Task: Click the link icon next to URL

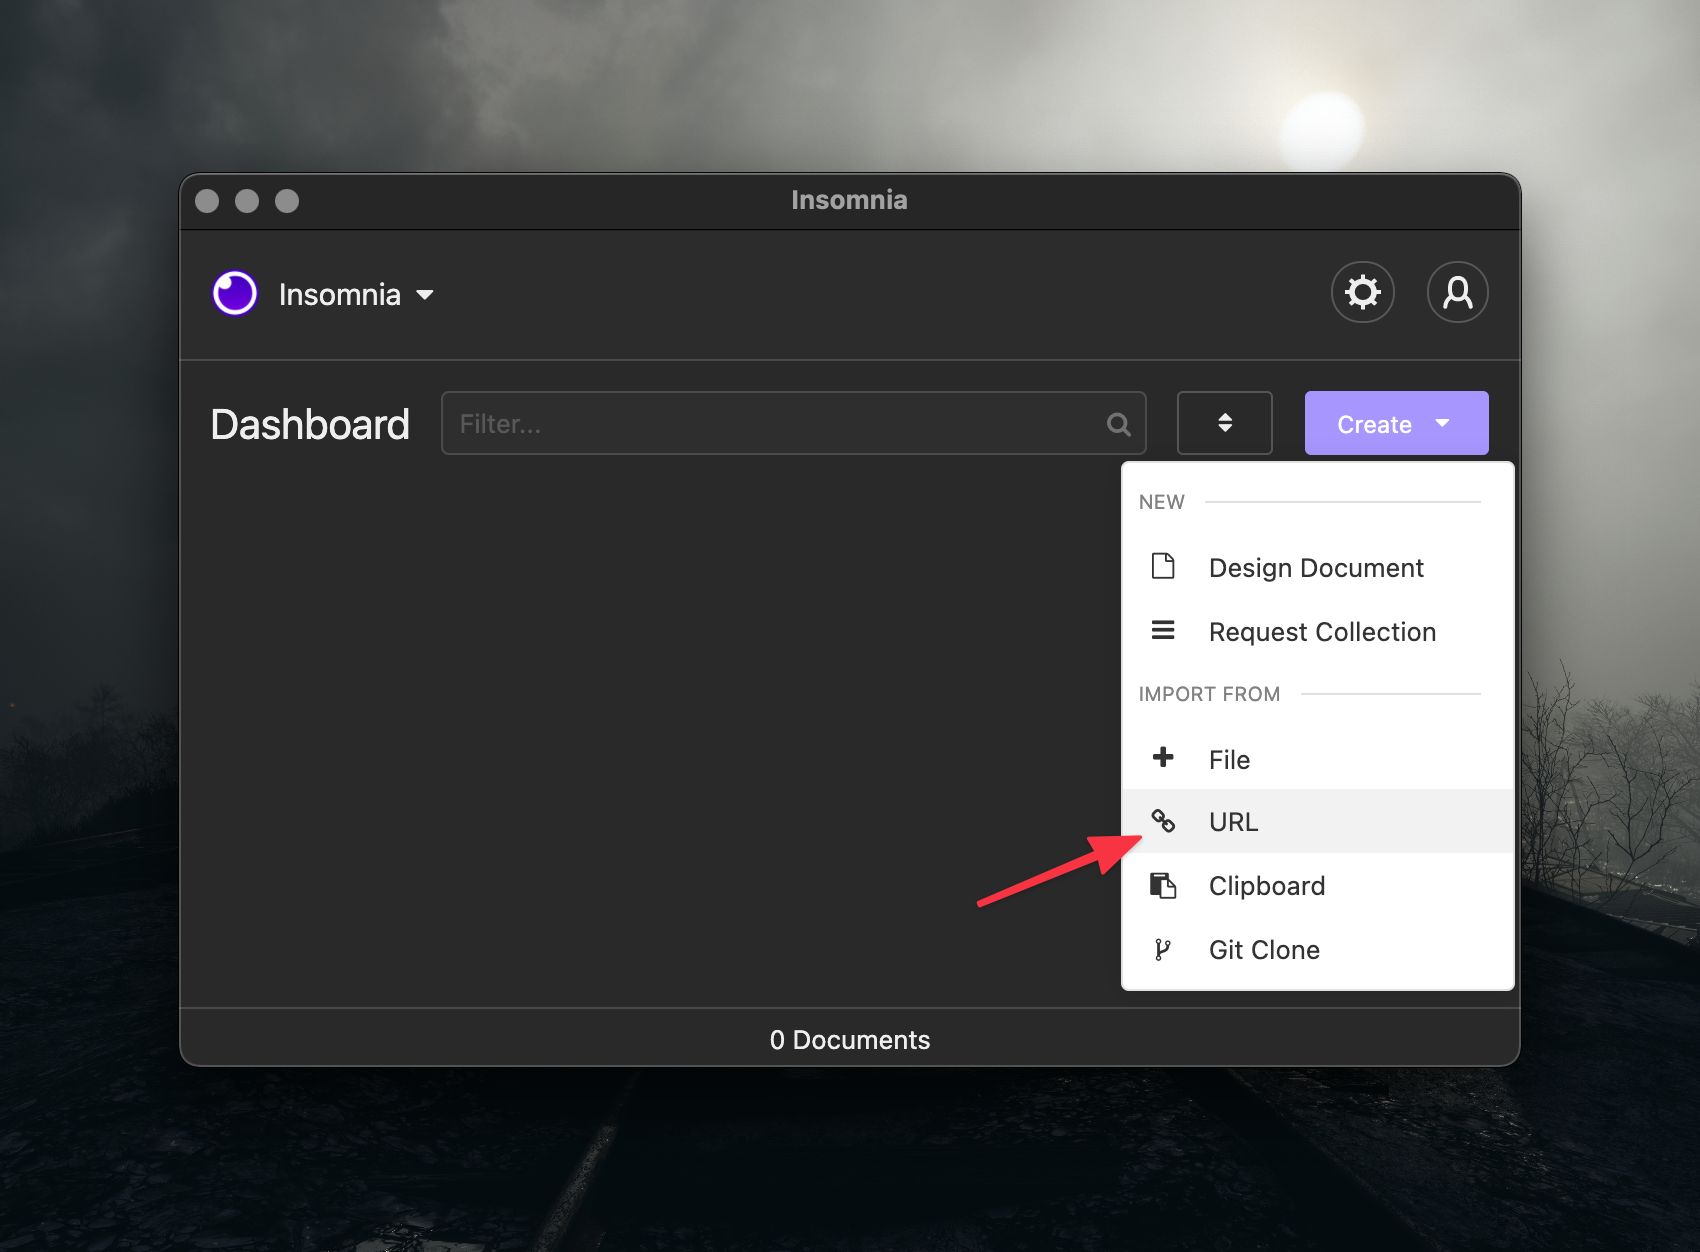Action: pyautogui.click(x=1163, y=821)
